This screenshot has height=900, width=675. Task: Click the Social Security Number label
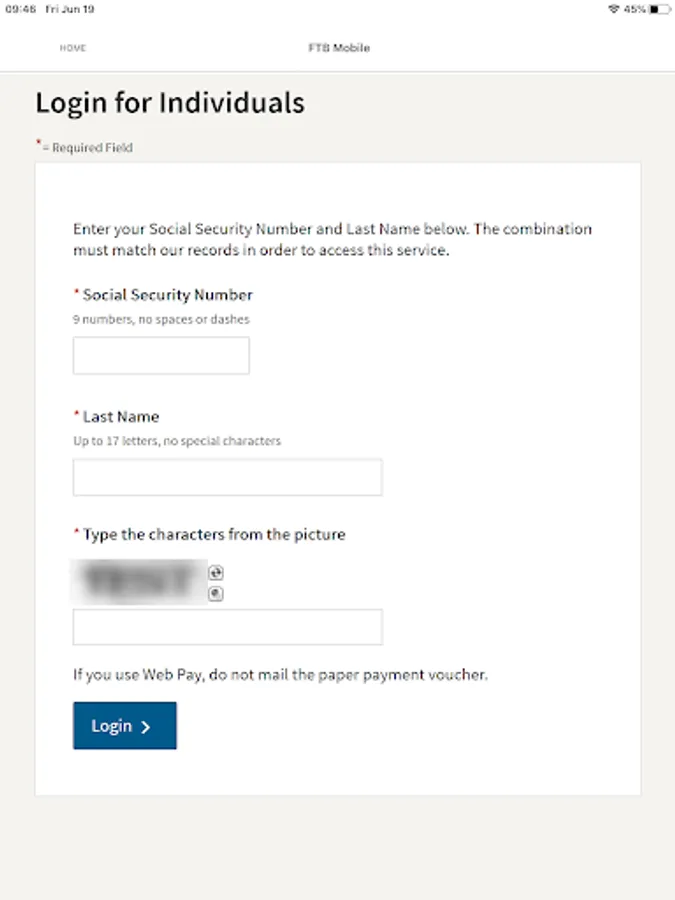pos(167,295)
